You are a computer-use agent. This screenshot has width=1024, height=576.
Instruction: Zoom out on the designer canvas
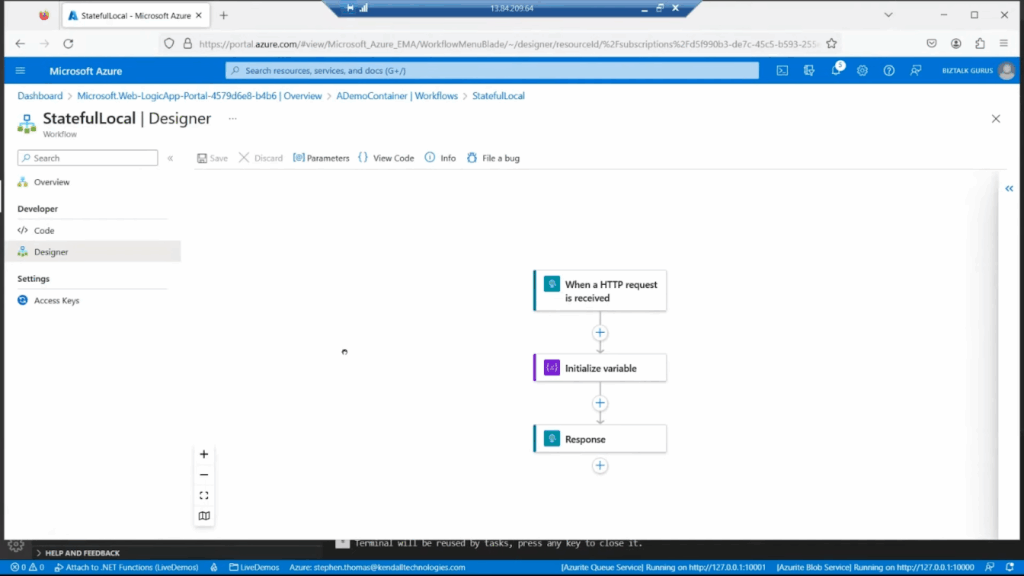coord(204,475)
